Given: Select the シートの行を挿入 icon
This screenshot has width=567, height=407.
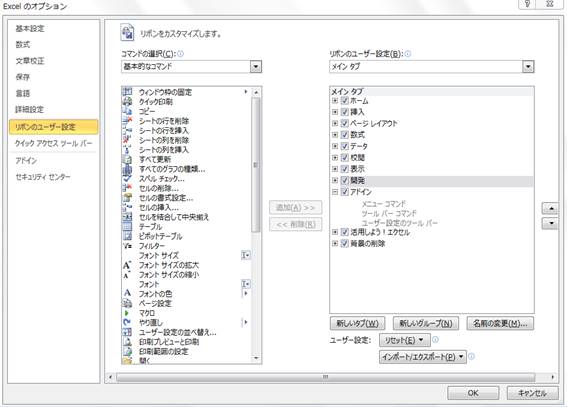Looking at the screenshot, I should (x=127, y=130).
